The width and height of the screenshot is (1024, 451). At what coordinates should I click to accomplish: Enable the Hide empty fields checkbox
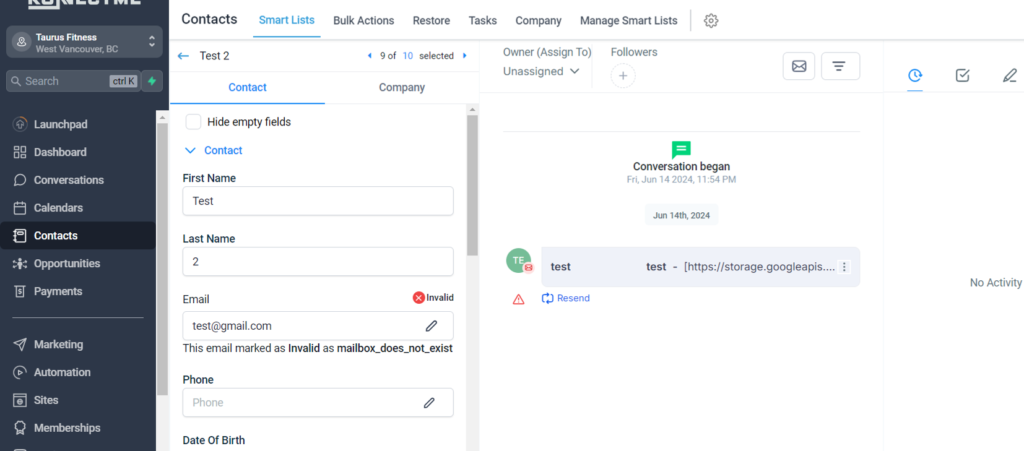click(x=194, y=122)
